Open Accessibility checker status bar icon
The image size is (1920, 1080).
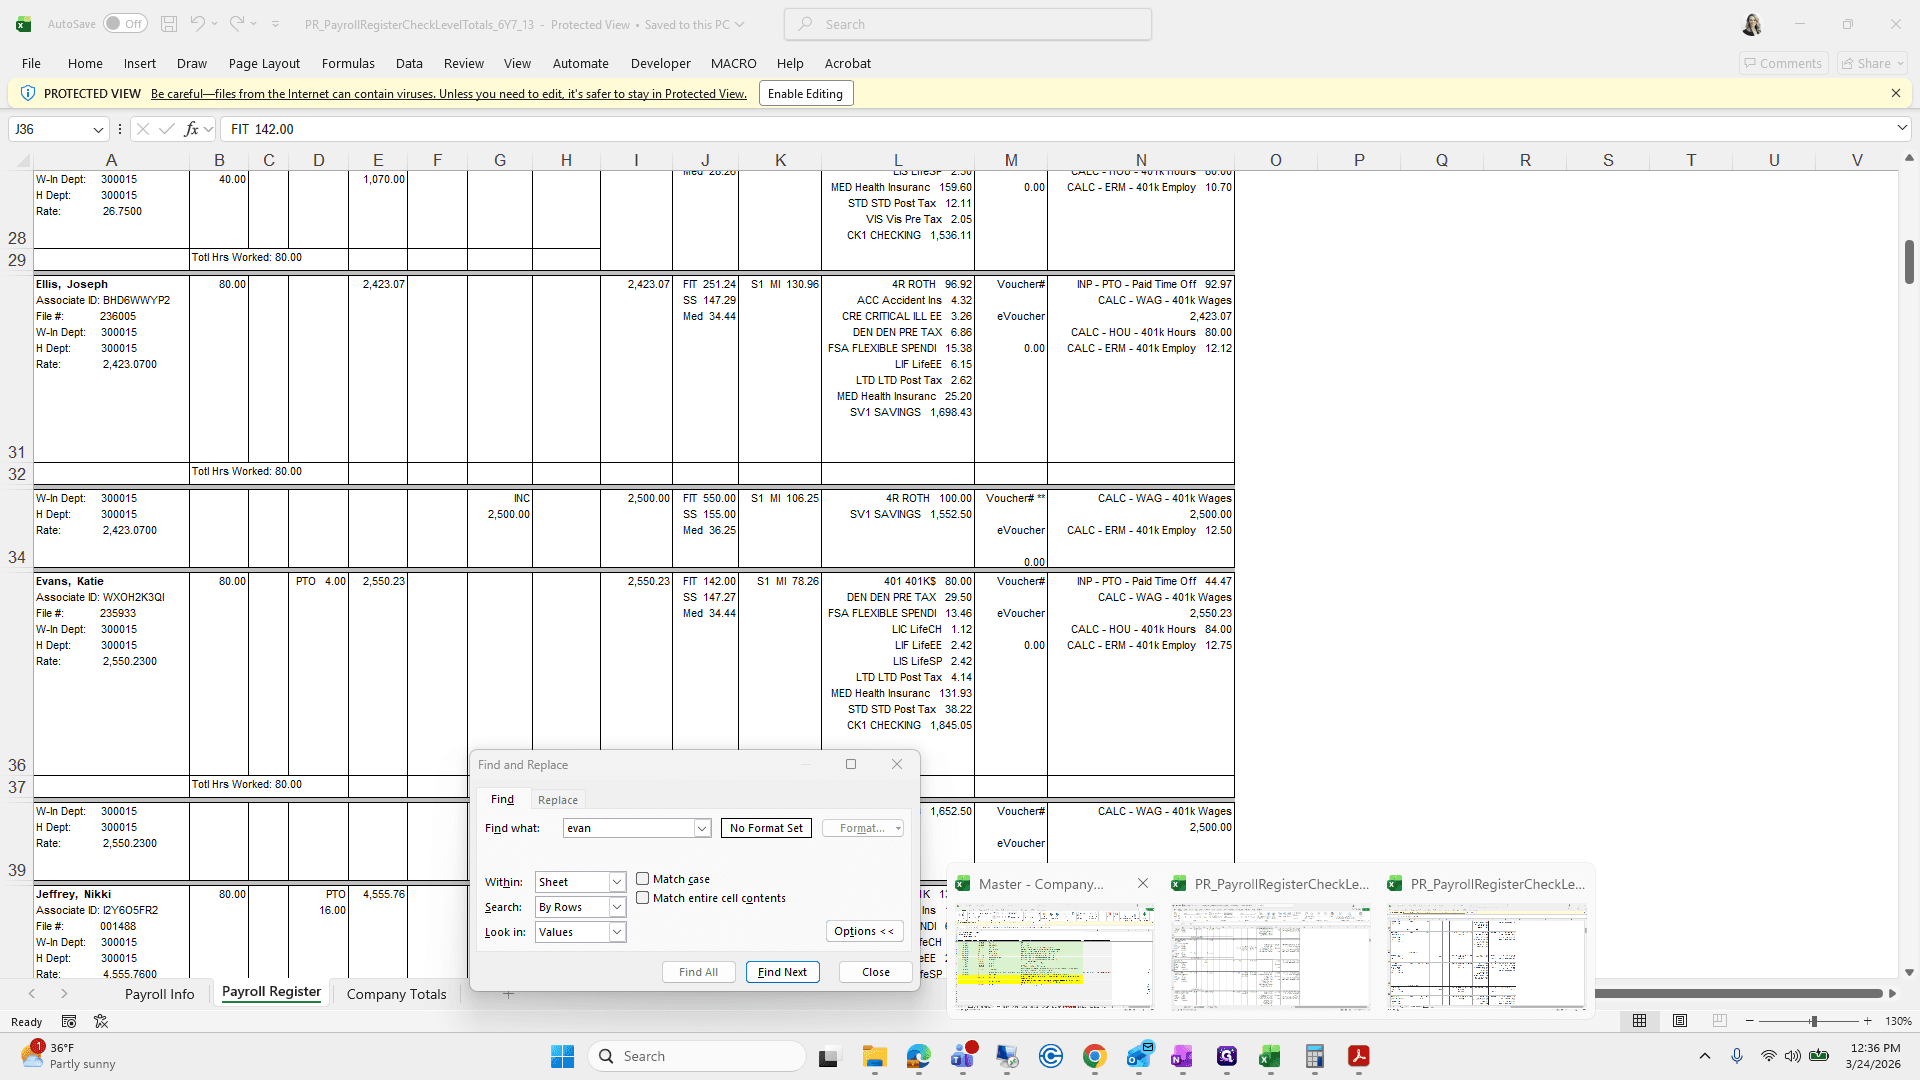pyautogui.click(x=101, y=1022)
